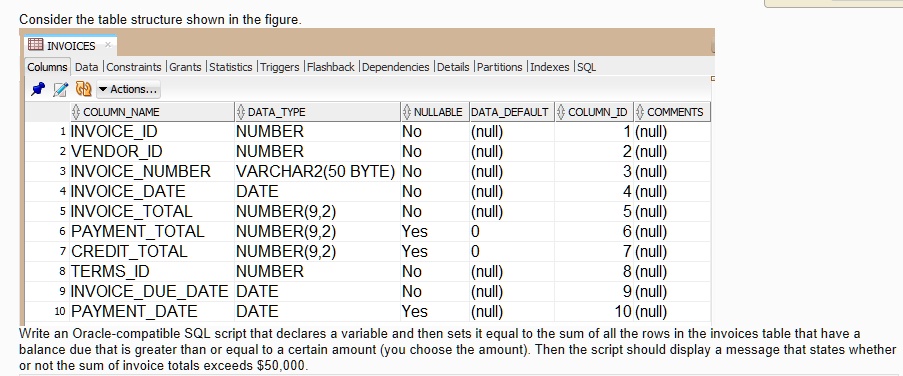903x376 pixels.
Task: Click the sort icon beside COLUMN_ID
Action: tap(561, 112)
